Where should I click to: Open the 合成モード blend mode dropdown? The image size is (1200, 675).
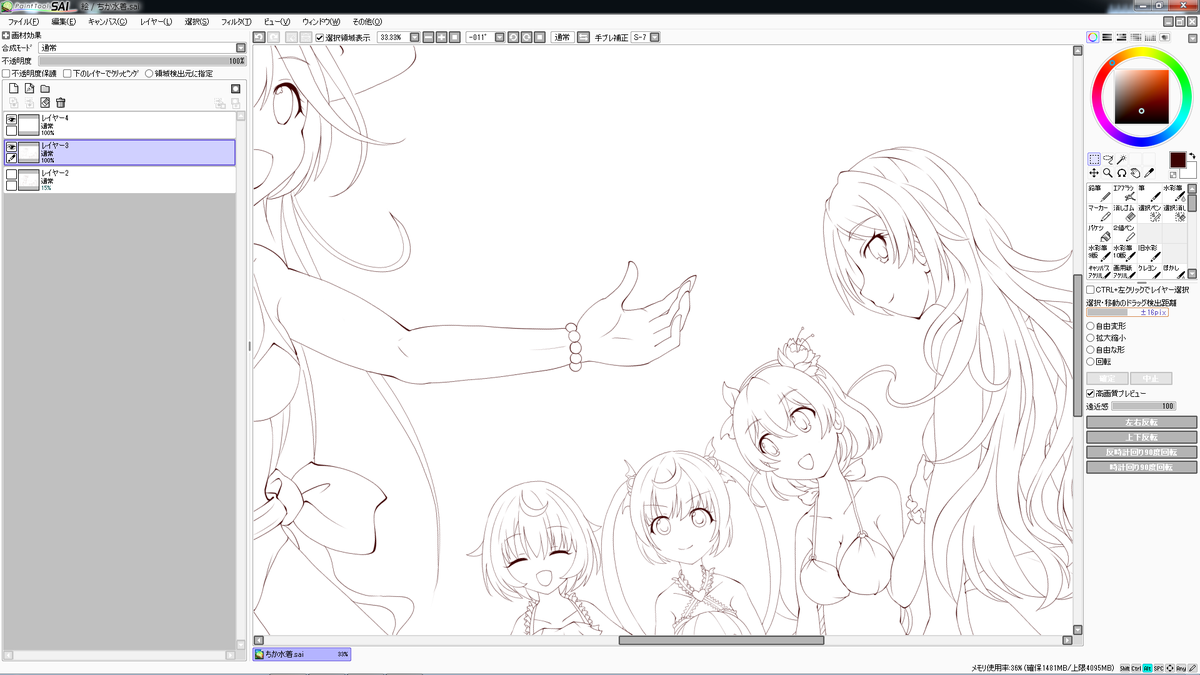pos(241,47)
